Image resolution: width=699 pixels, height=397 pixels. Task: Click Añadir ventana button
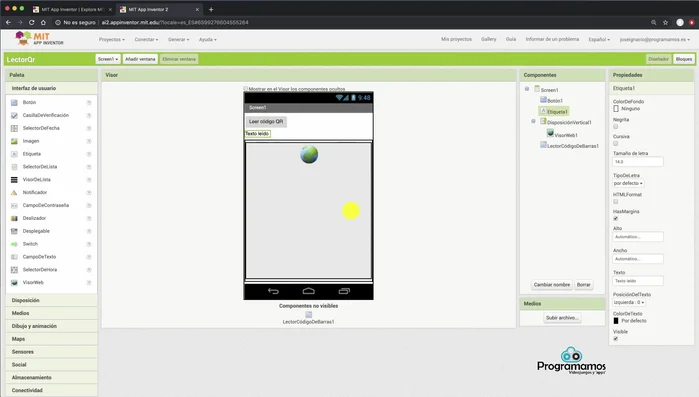tap(140, 59)
